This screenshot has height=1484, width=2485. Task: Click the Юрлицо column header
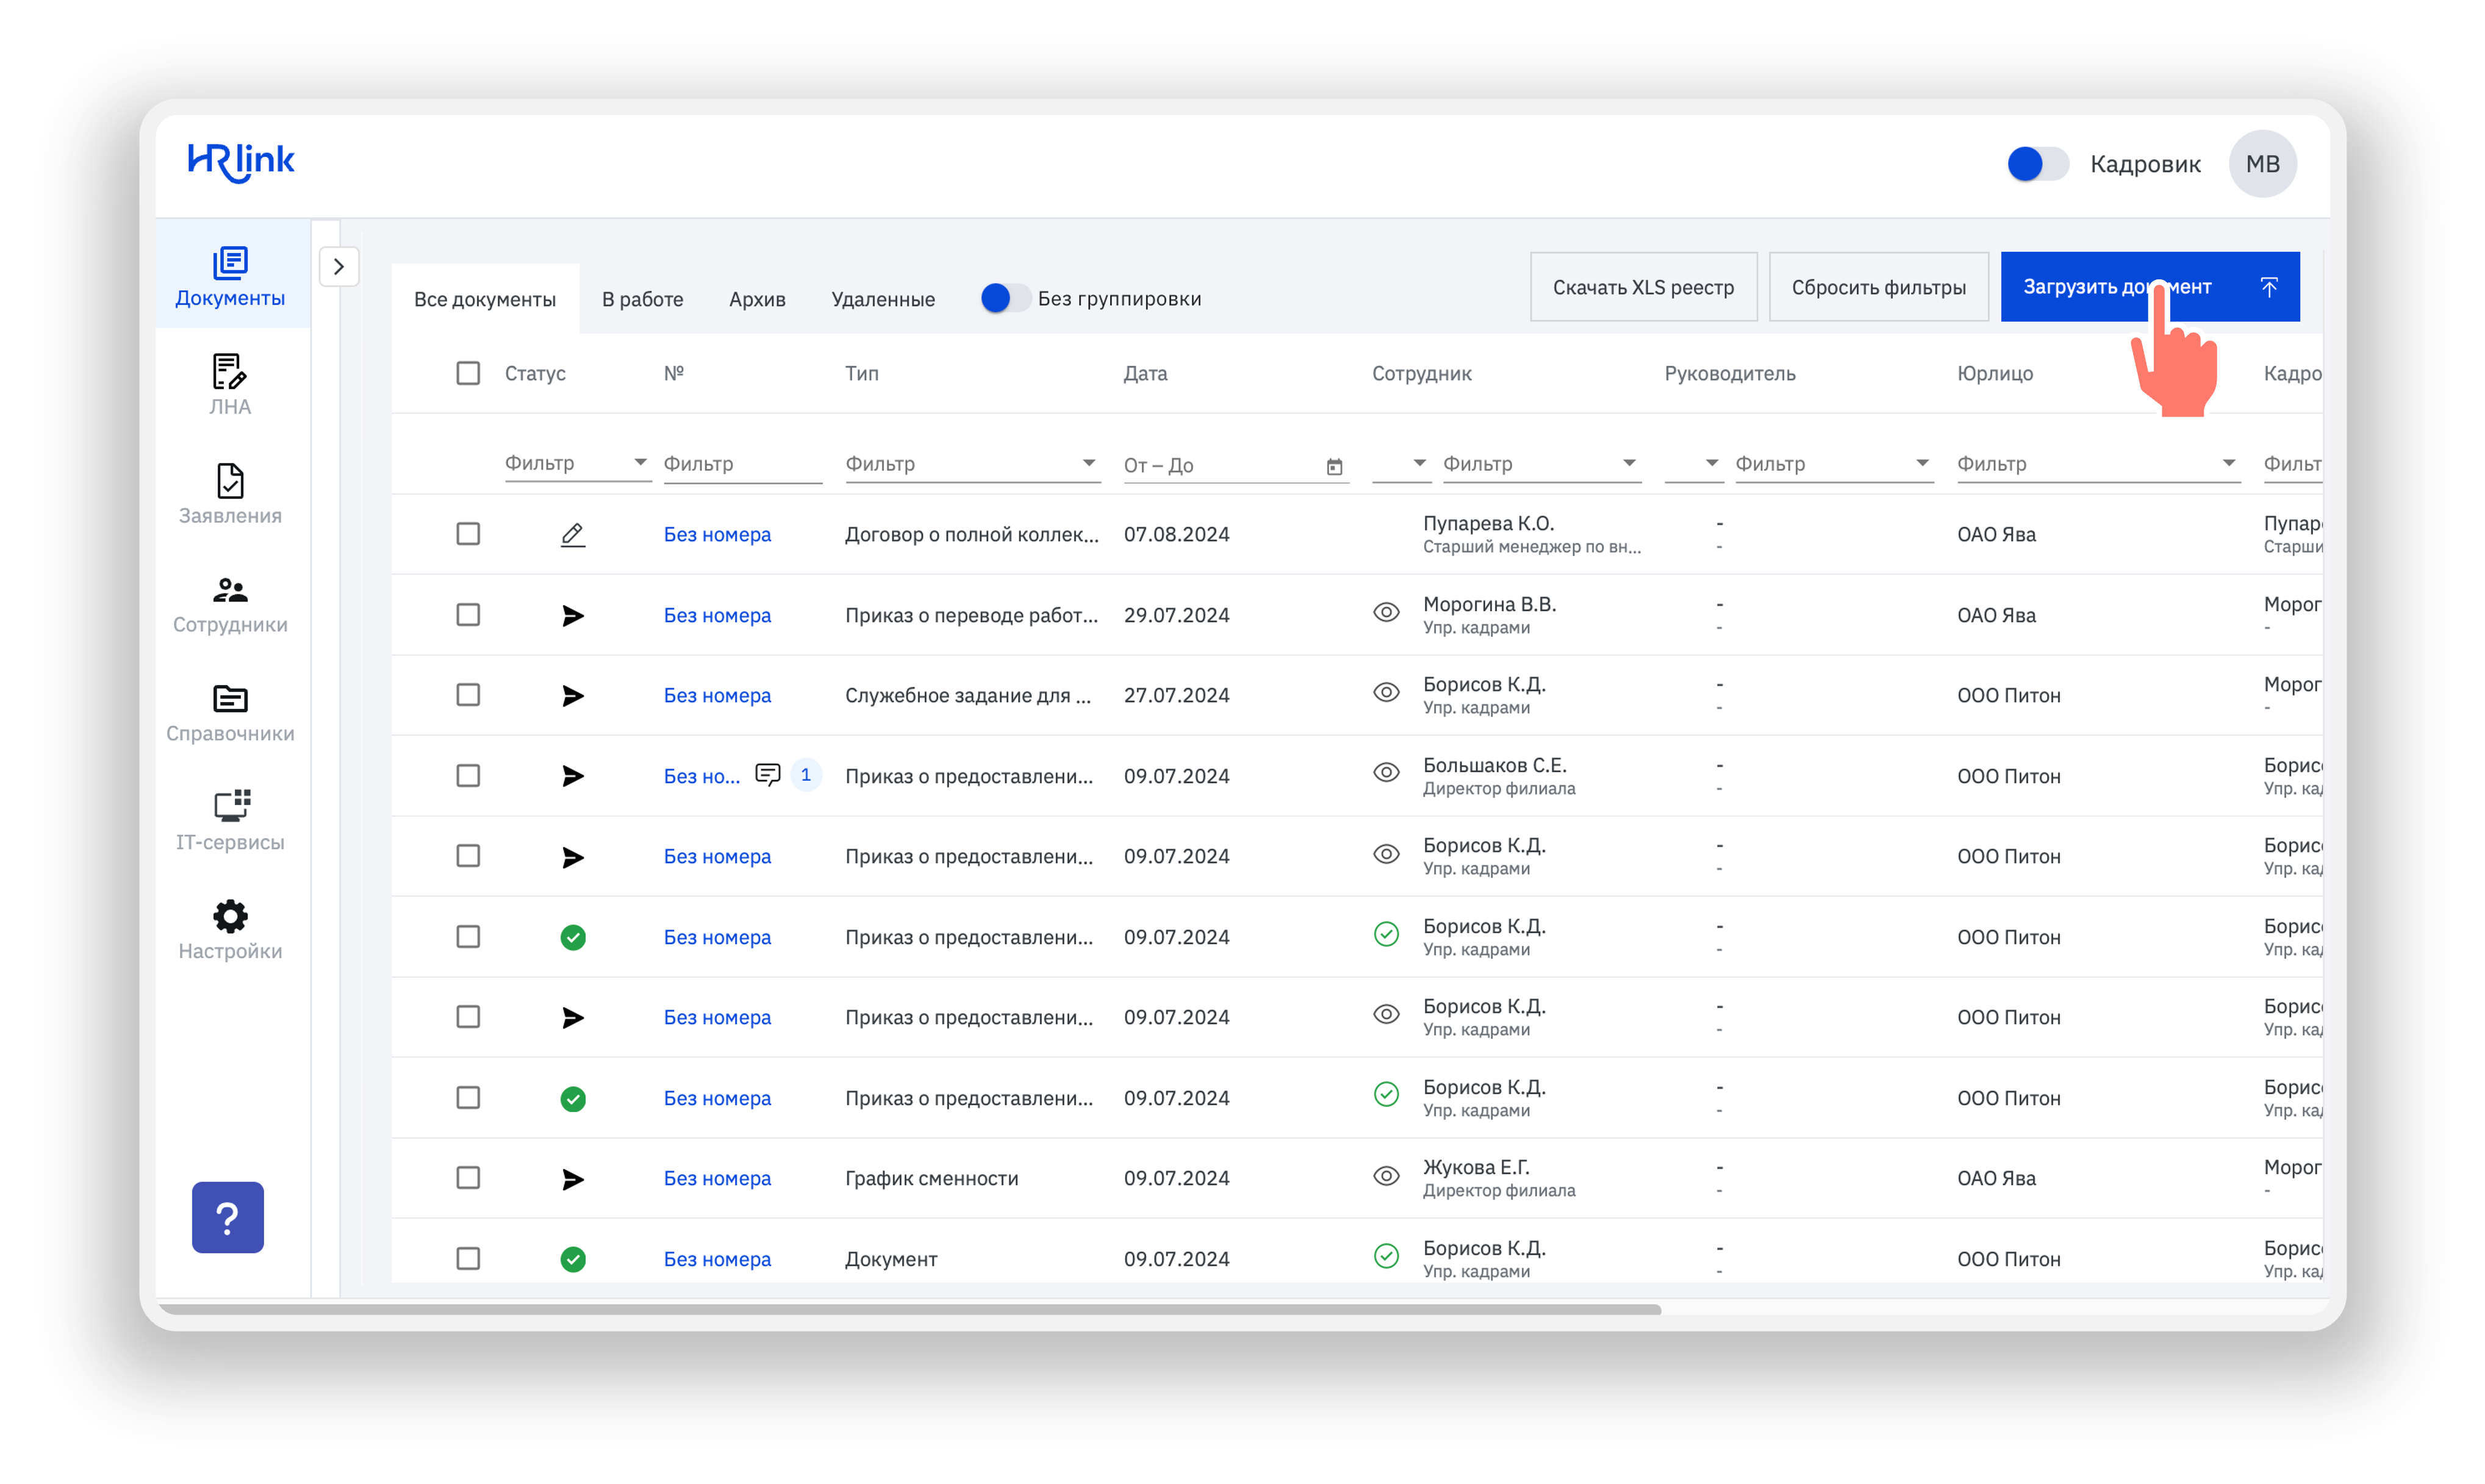pyautogui.click(x=1995, y=373)
